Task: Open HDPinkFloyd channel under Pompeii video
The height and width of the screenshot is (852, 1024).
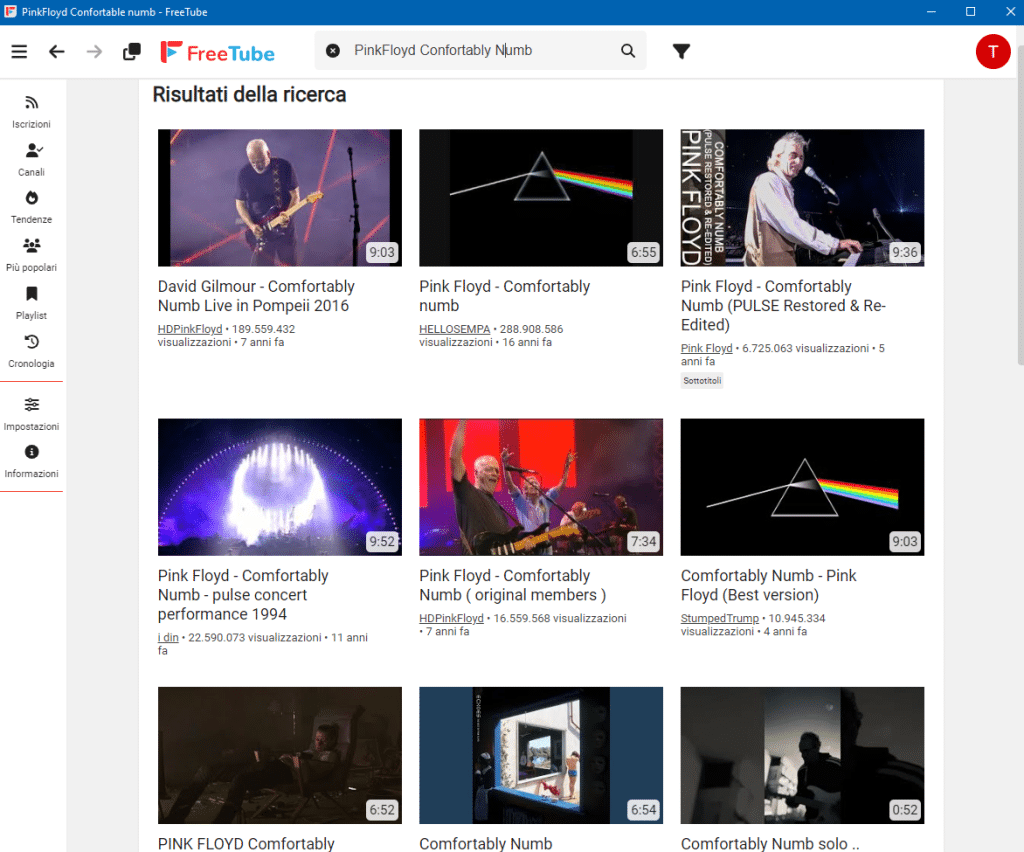Action: point(190,329)
